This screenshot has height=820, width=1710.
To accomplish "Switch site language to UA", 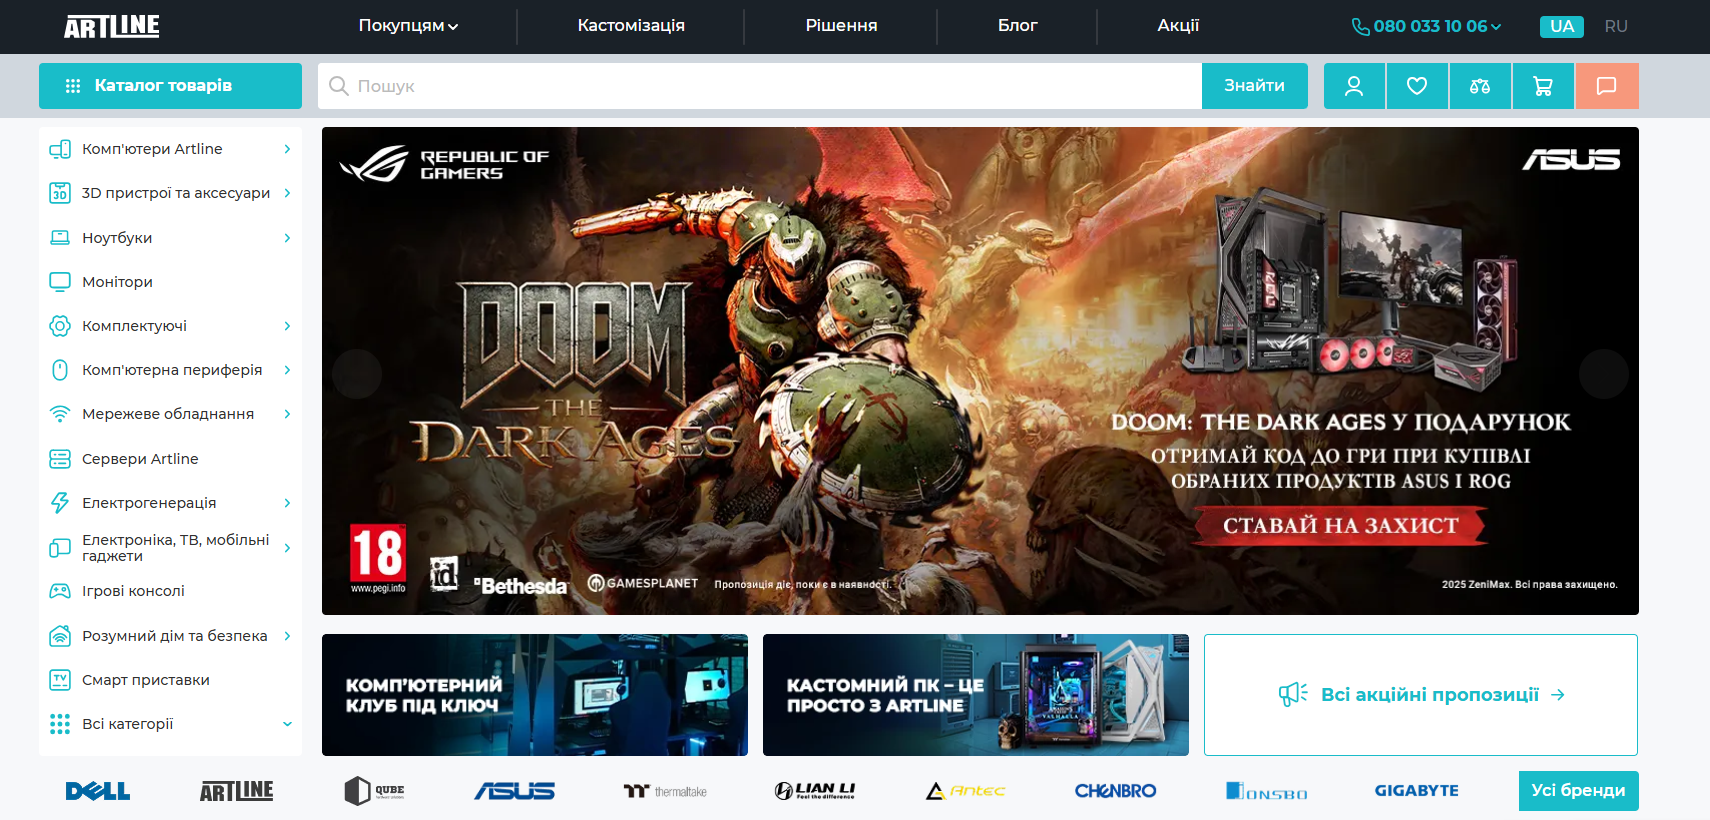I will (1562, 27).
